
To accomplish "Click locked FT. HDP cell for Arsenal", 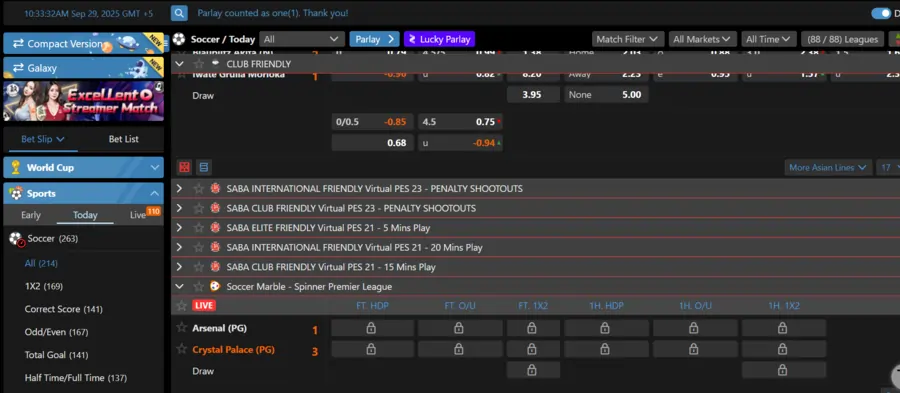I will [372, 328].
